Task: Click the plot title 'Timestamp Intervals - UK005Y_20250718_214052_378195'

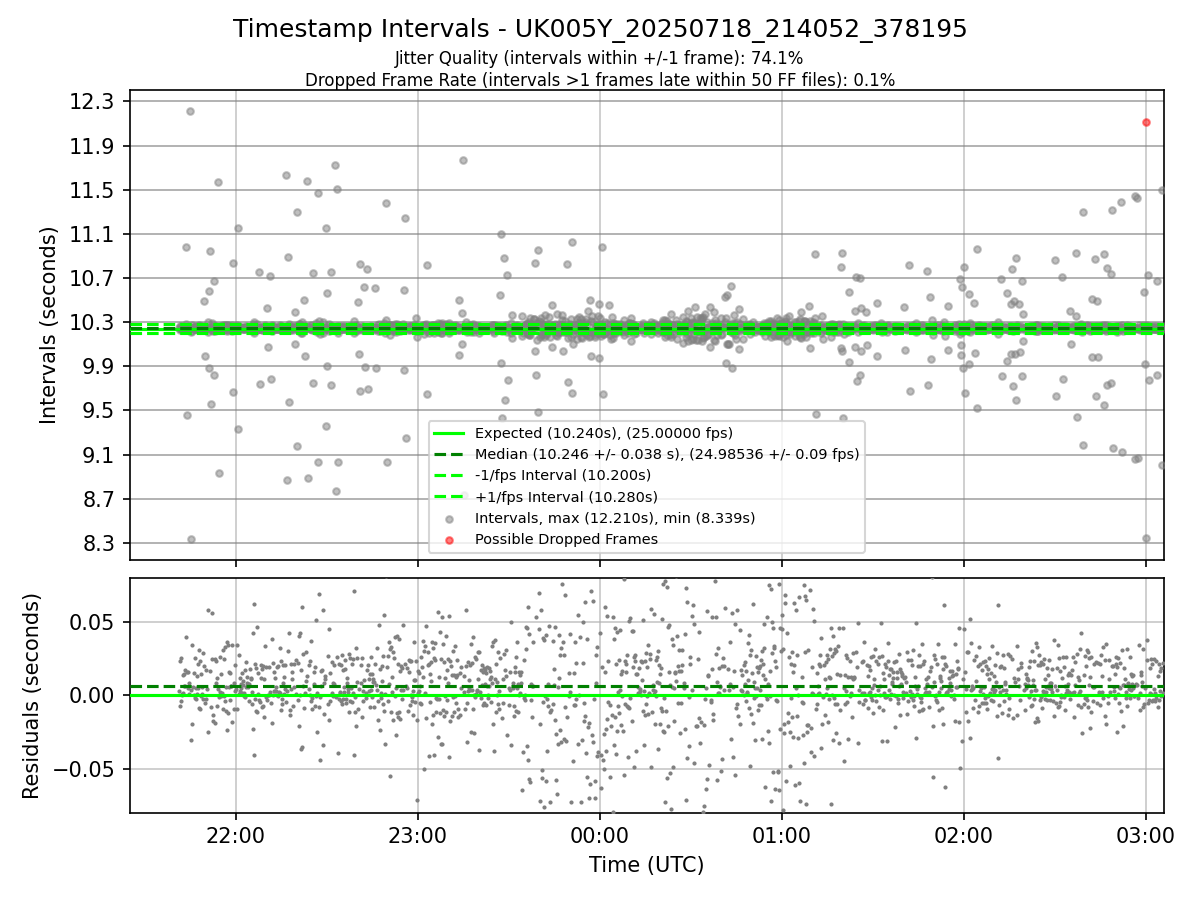Action: click(x=600, y=29)
